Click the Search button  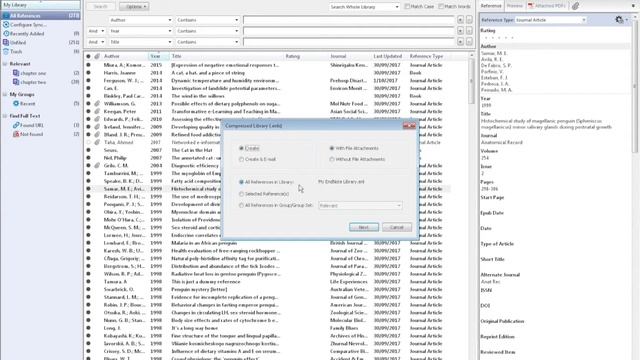pyautogui.click(x=100, y=7)
